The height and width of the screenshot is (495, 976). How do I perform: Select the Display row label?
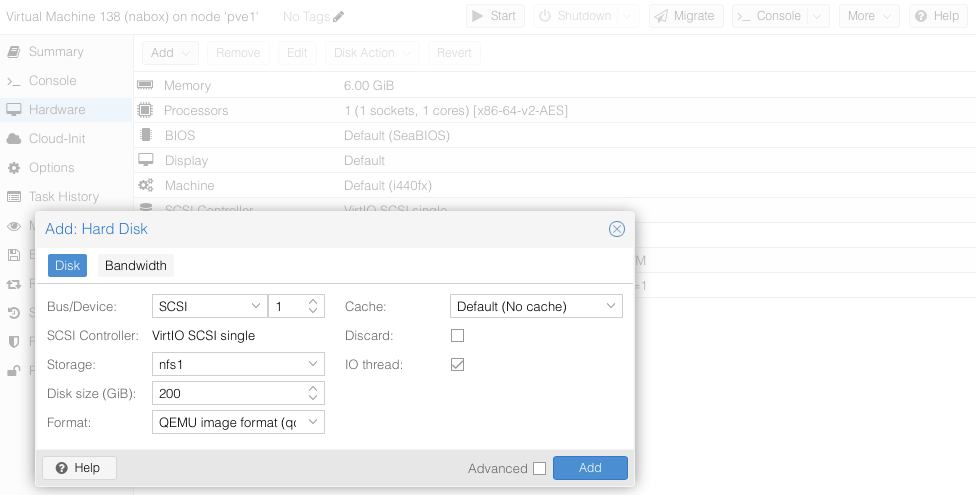coord(186,161)
